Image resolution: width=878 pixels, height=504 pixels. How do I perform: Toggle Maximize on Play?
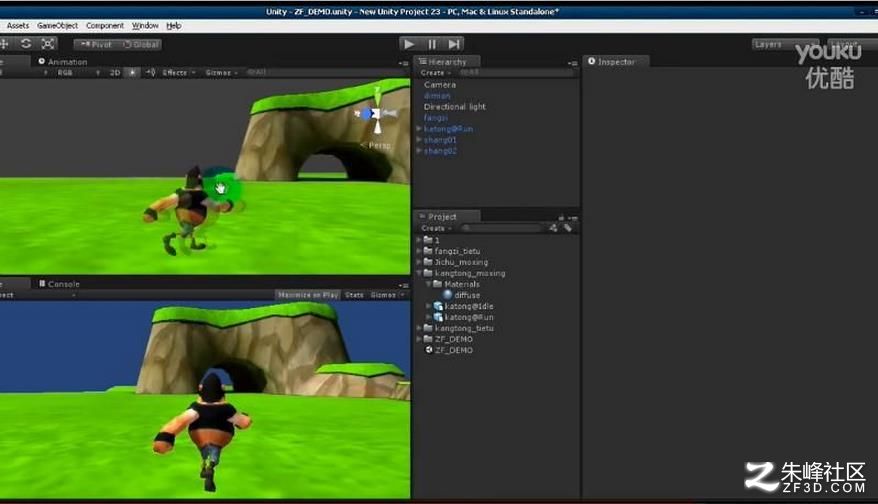pos(308,295)
